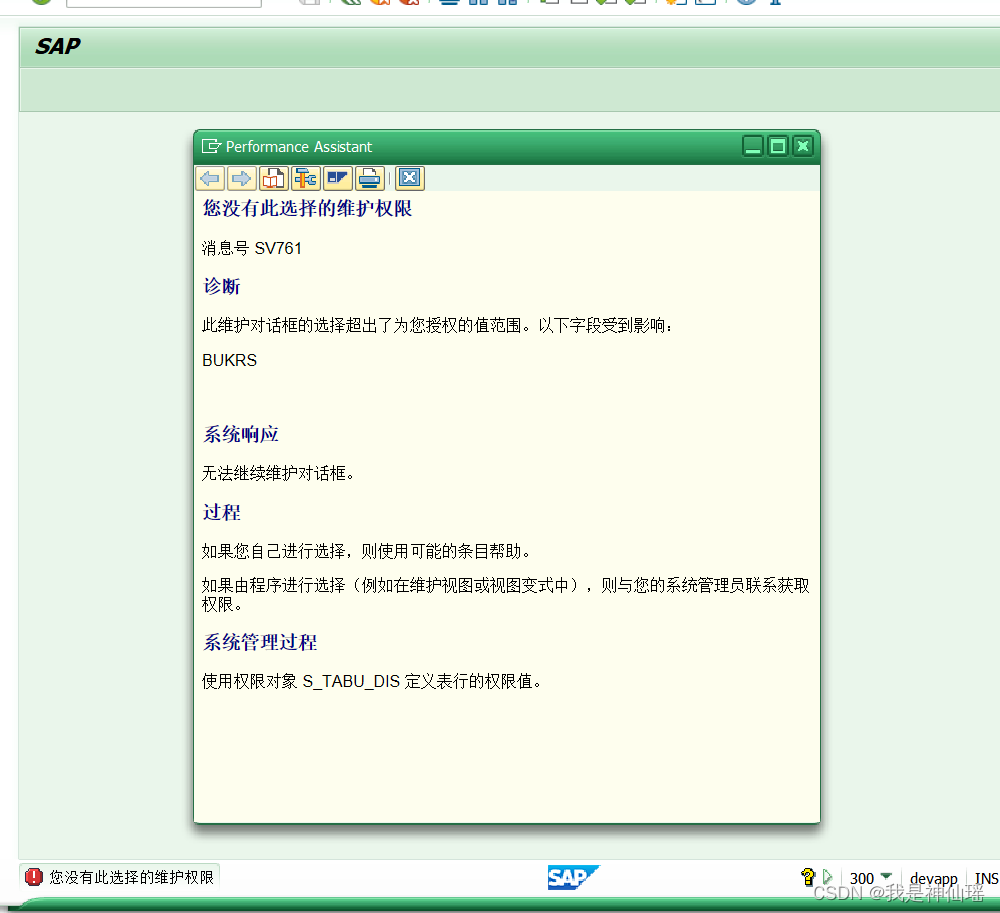Select the technical information wrench icon
This screenshot has width=1000, height=913.
[x=305, y=177]
